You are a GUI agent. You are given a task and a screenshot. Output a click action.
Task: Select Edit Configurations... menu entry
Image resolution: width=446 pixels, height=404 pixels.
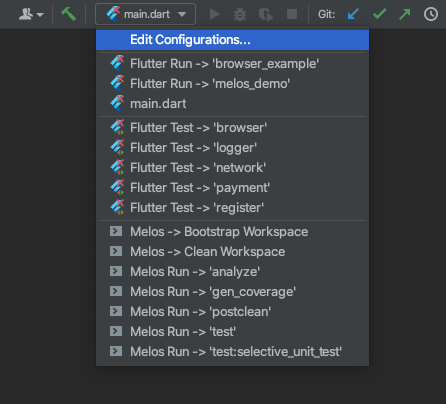(232, 40)
